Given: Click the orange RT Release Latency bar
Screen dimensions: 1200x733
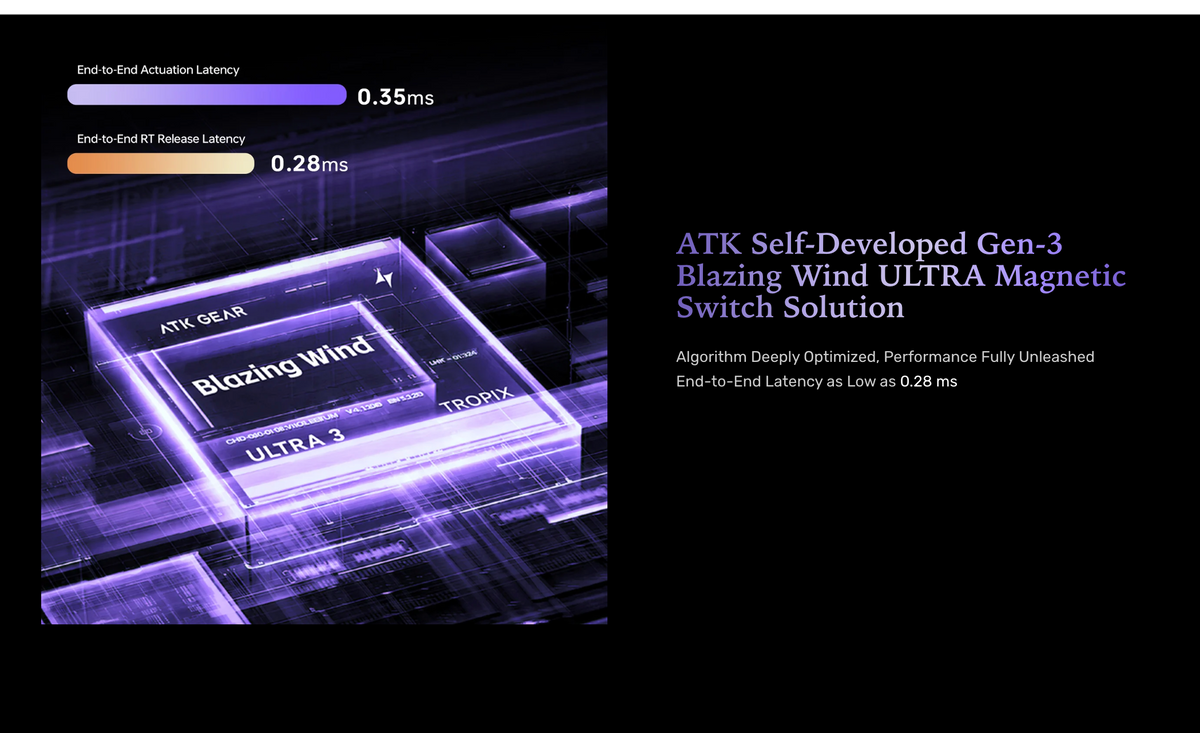Looking at the screenshot, I should 161,163.
